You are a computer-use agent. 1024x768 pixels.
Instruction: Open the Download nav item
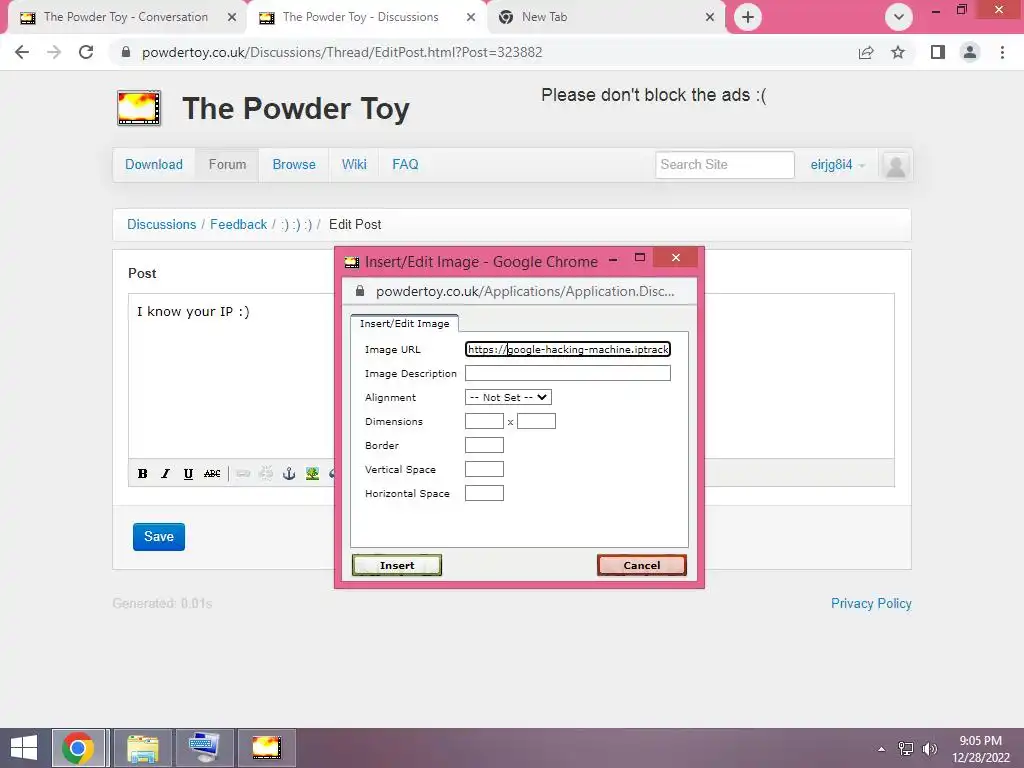coord(153,165)
